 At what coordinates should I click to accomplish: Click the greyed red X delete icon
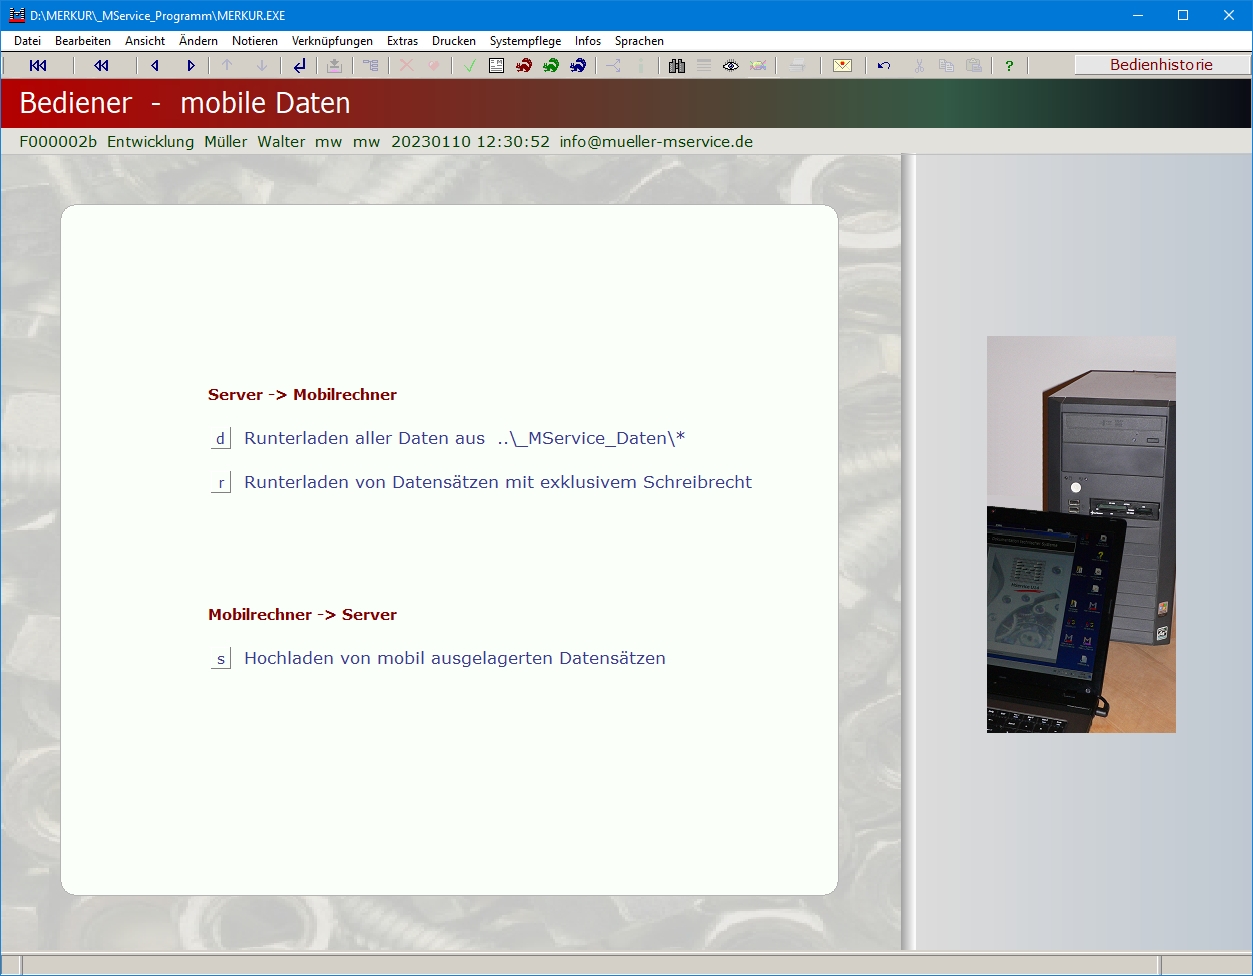406,66
